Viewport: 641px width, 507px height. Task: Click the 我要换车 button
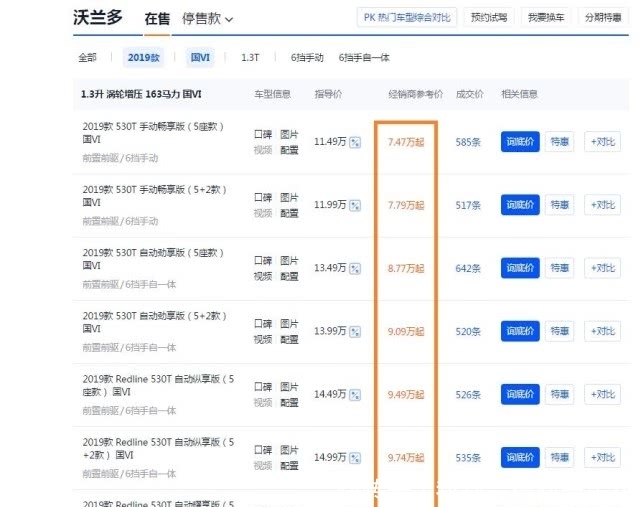tap(546, 18)
